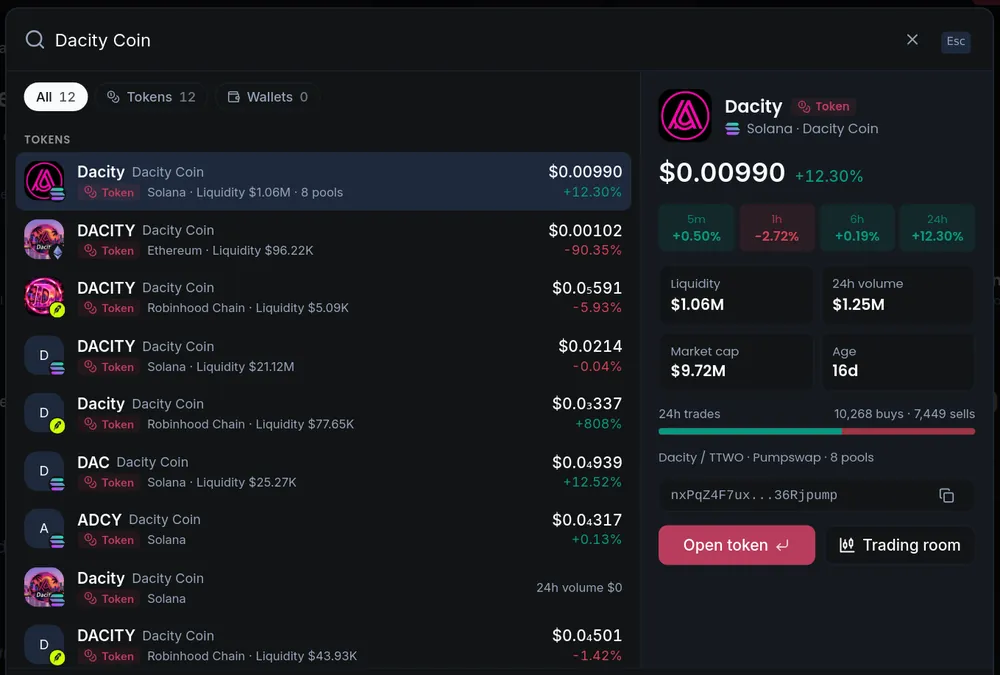1000x675 pixels.
Task: Open the Trading room
Action: [900, 545]
